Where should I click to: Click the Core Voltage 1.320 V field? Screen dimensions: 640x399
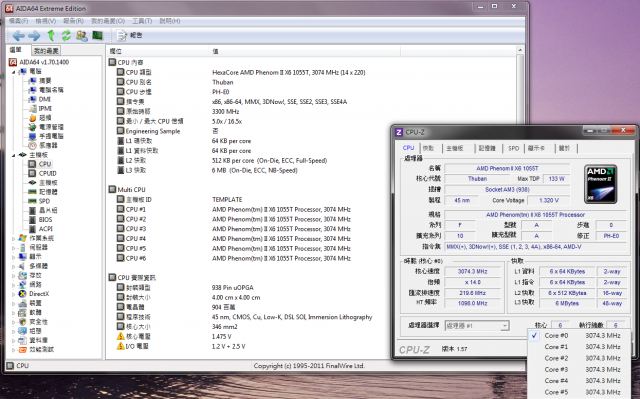[x=549, y=200]
